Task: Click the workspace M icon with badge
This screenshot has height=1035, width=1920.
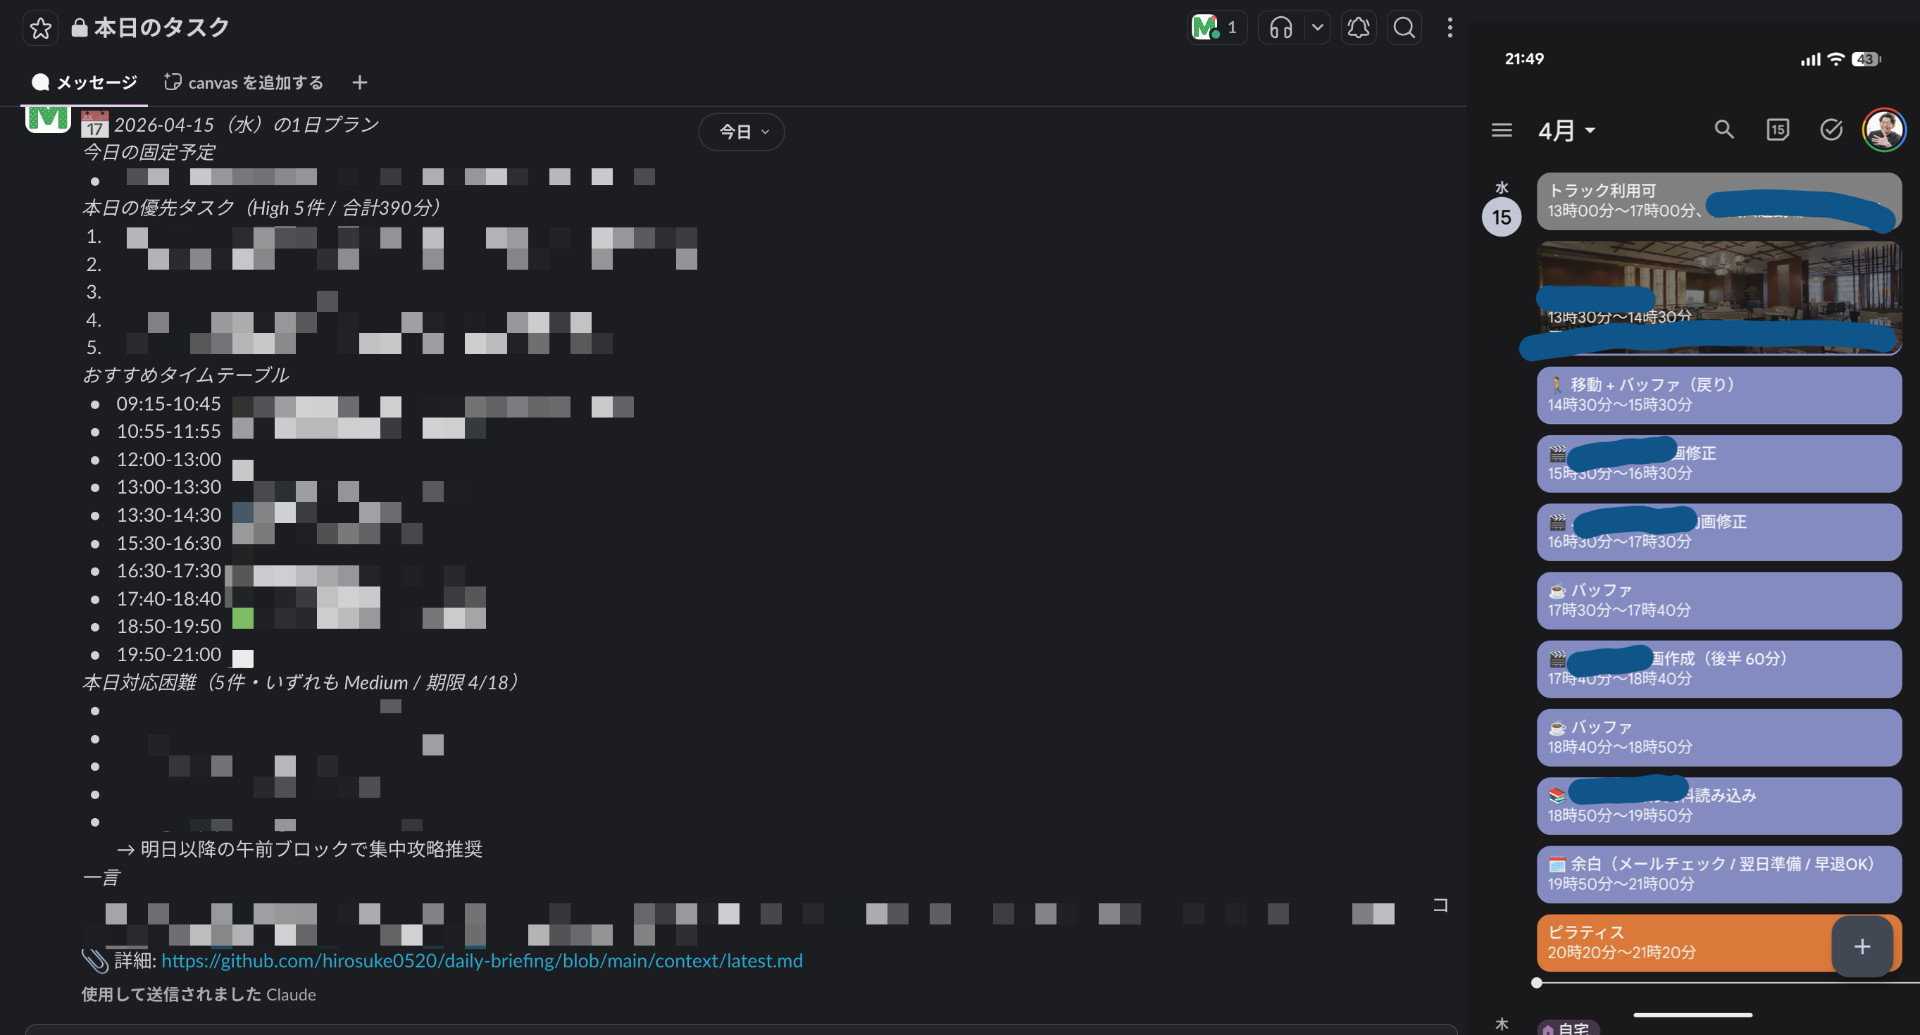Action: pyautogui.click(x=1216, y=27)
